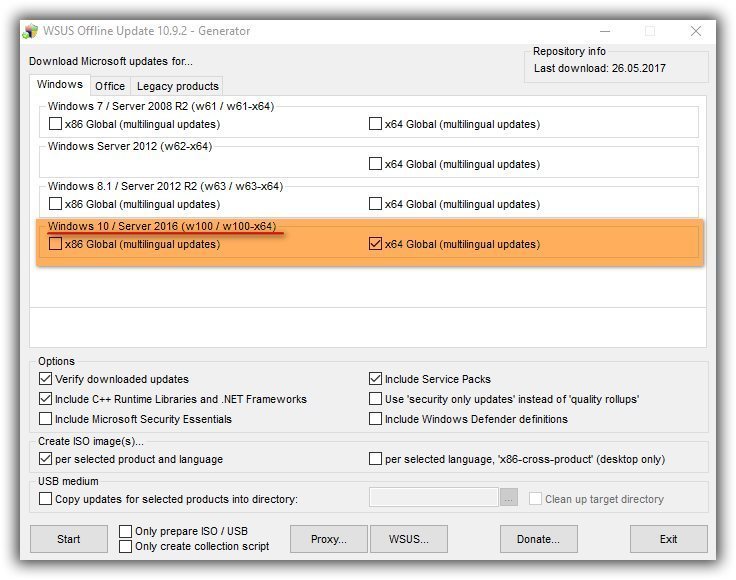Open Proxy settings button
The width and height of the screenshot is (736, 580).
[329, 539]
